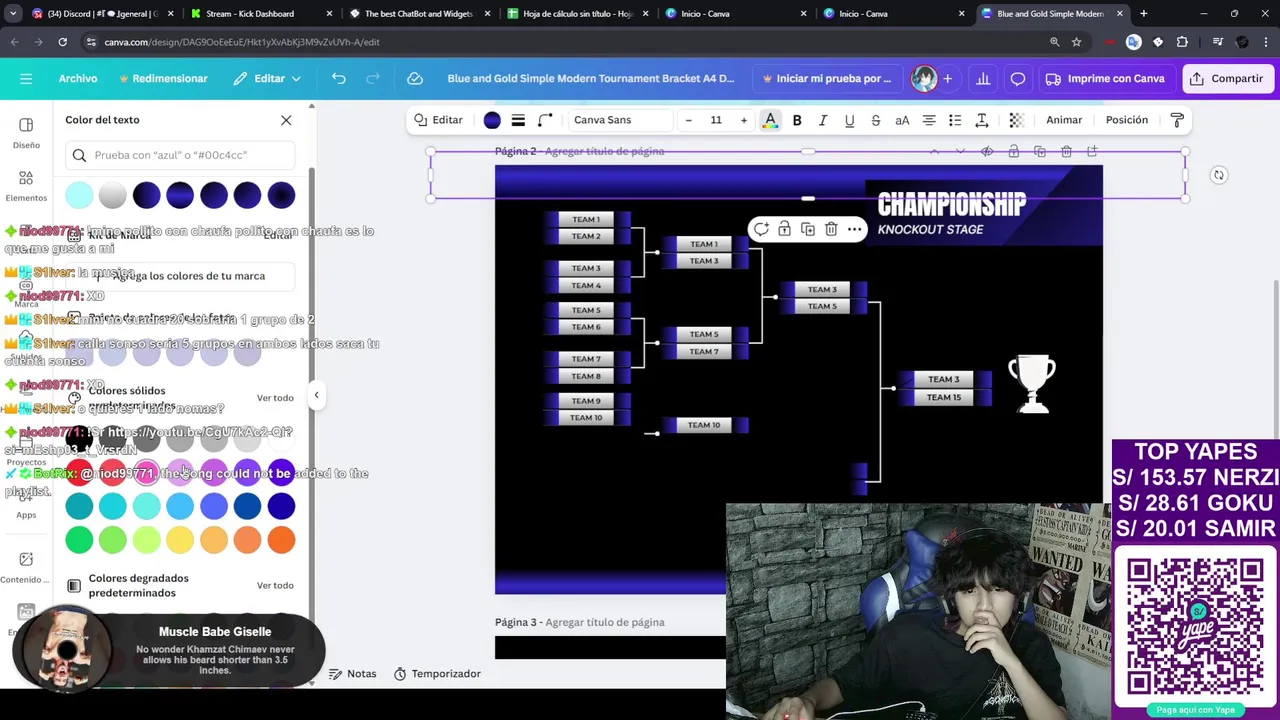Start trial via Iniciar mi prueba button
Image resolution: width=1280 pixels, height=720 pixels.
(827, 78)
